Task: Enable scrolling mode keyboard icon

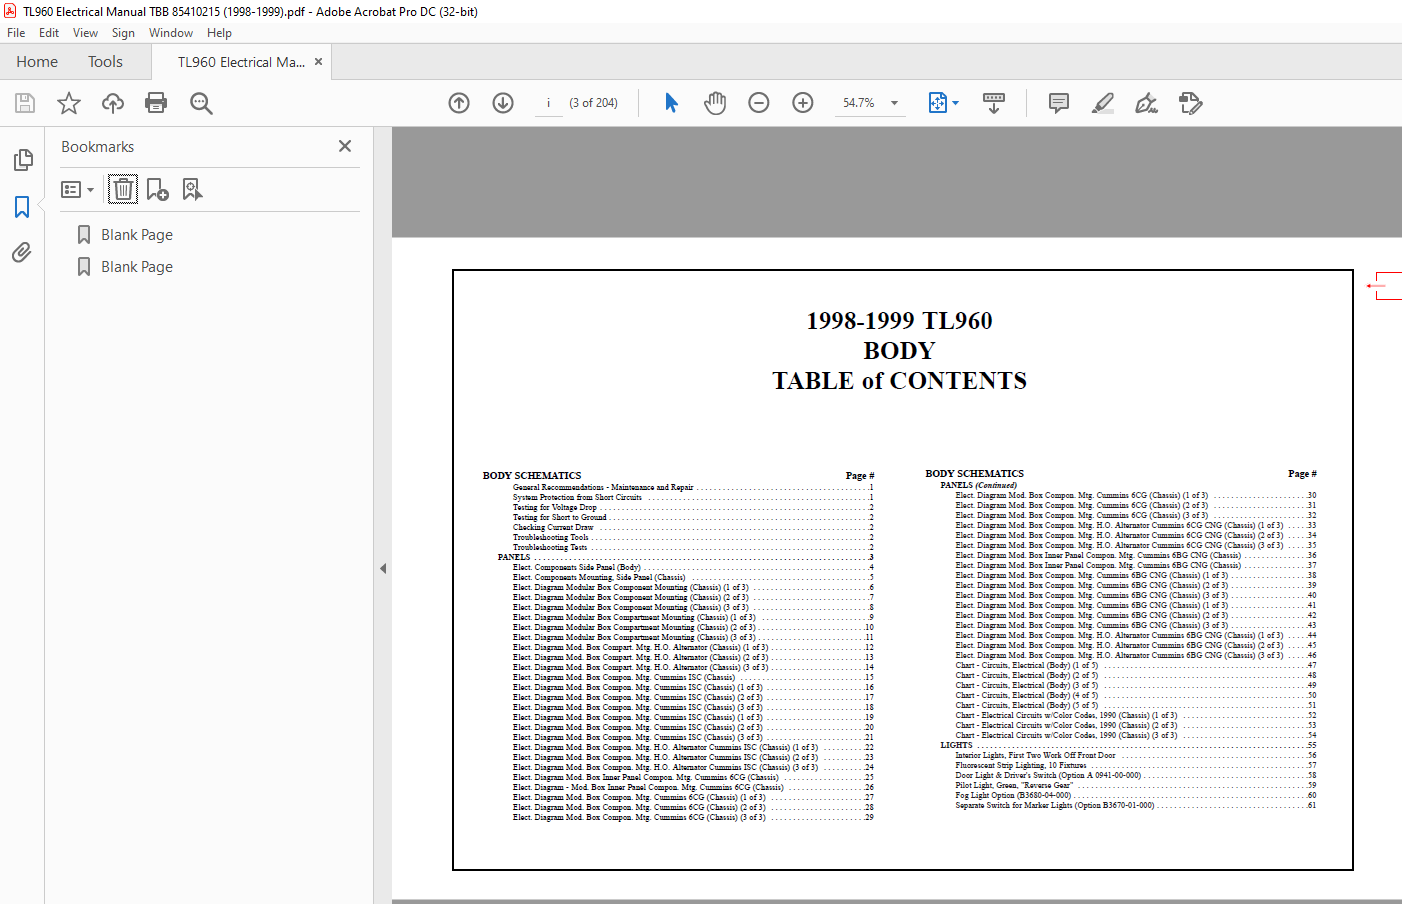Action: 994,103
